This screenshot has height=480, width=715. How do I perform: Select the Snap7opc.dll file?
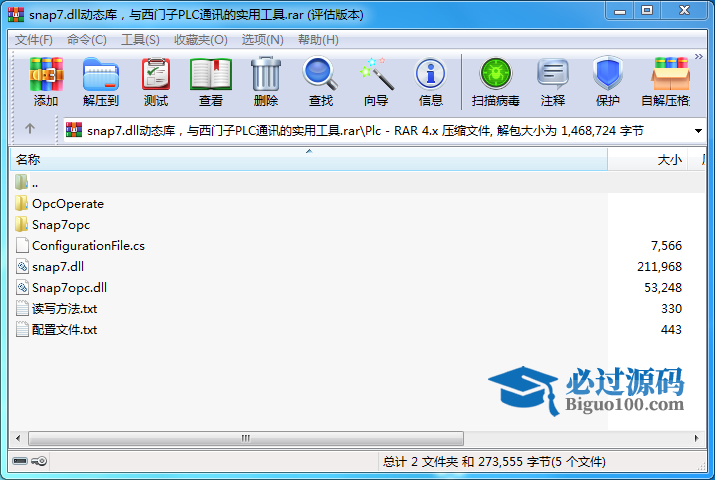point(357,288)
